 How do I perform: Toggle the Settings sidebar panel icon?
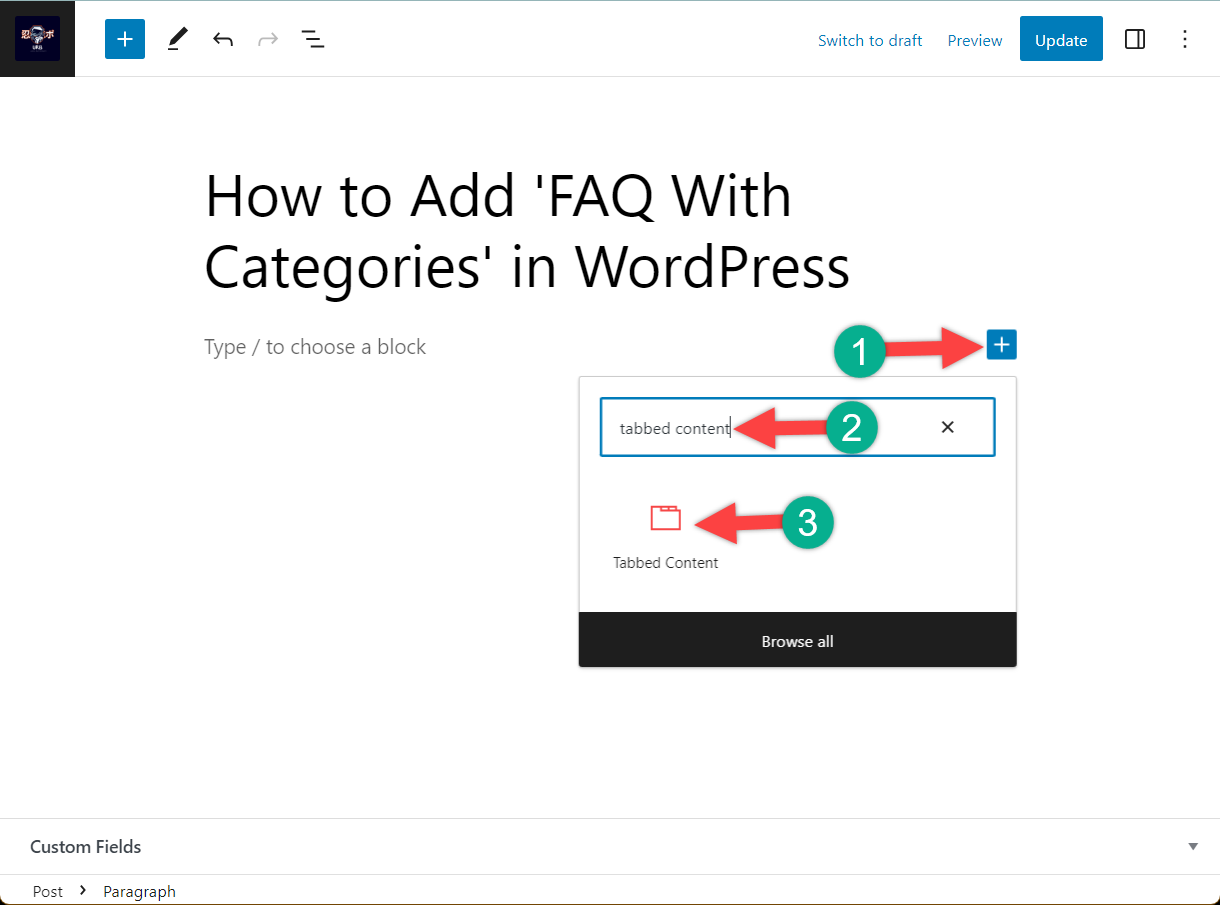coord(1135,39)
